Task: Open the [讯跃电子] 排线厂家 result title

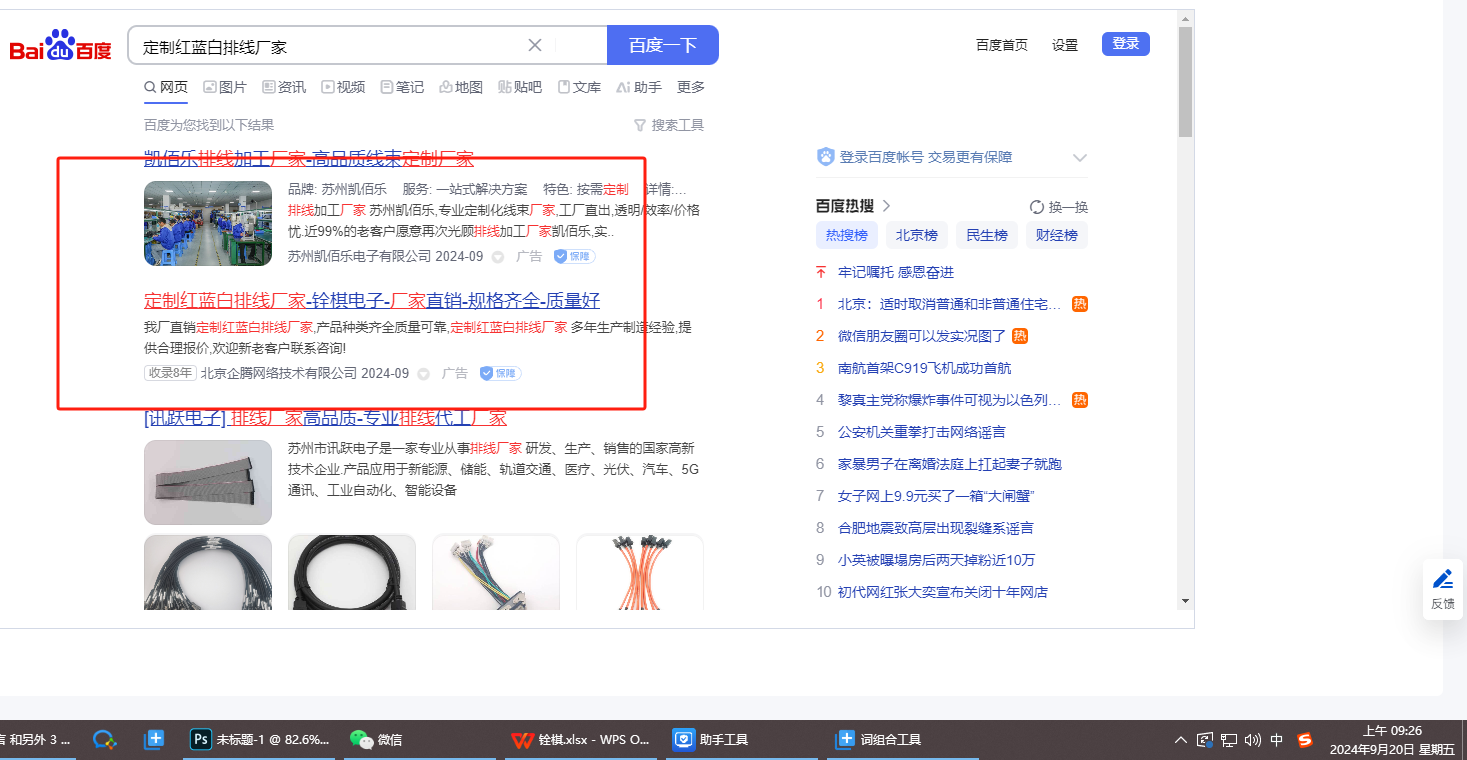Action: point(325,418)
